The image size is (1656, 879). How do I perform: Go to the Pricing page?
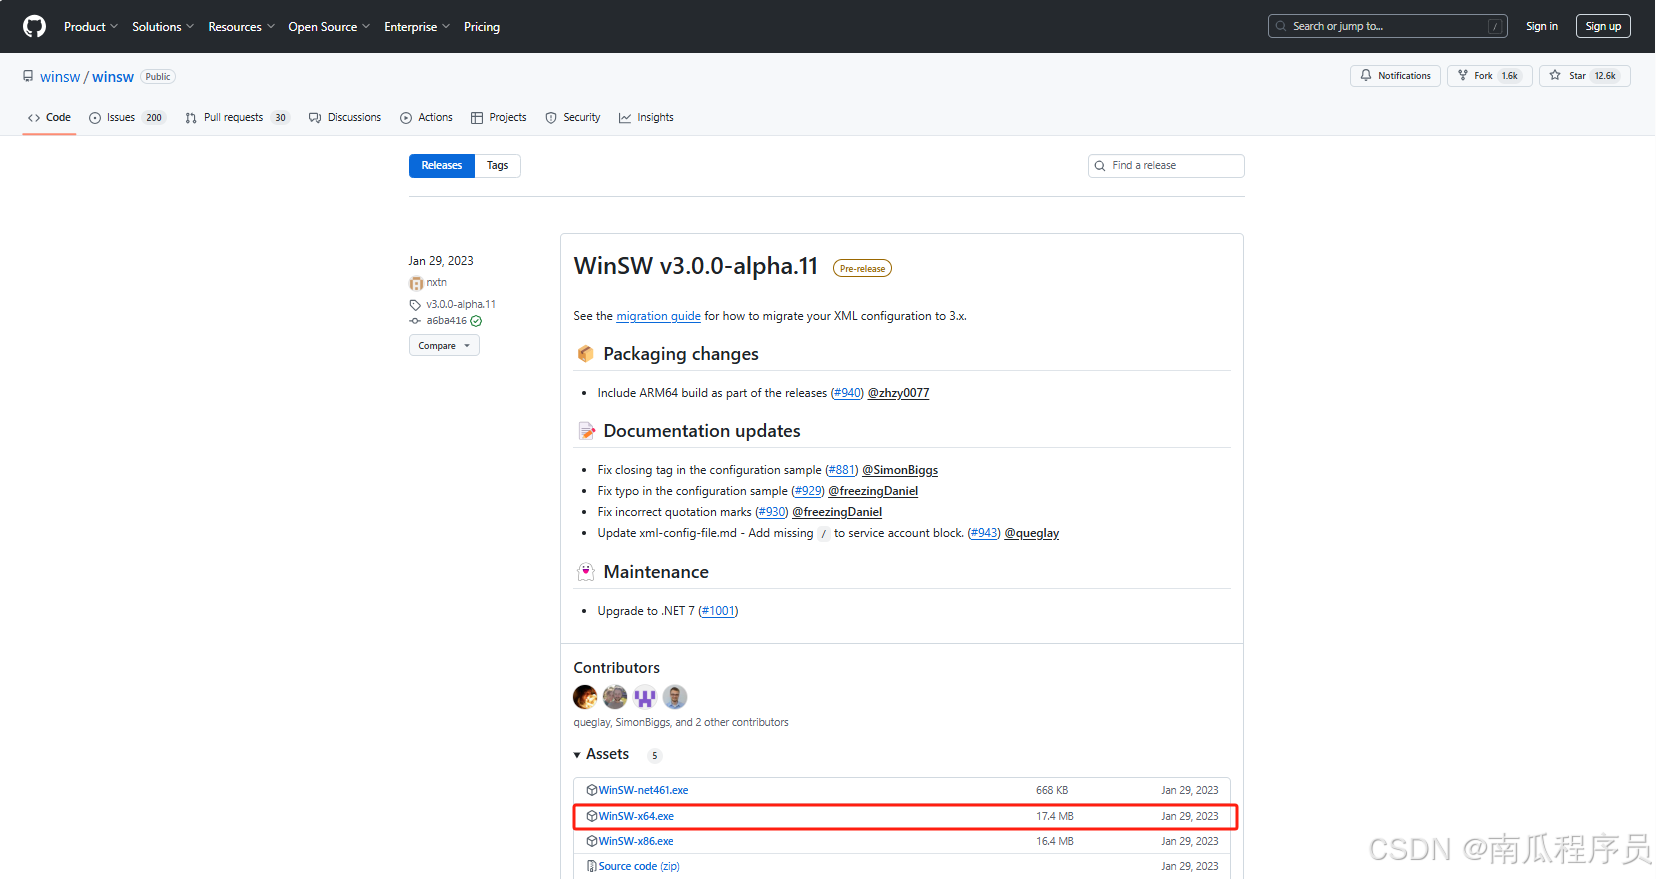point(482,27)
